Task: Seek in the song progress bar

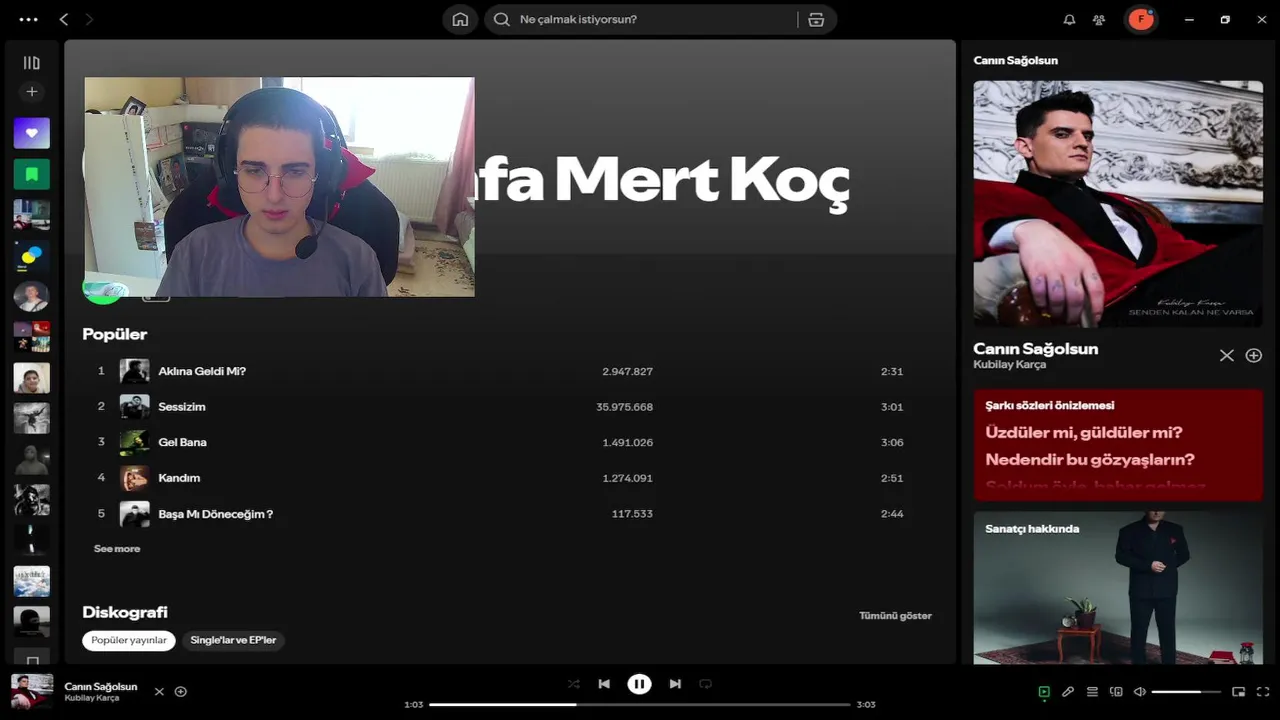Action: [640, 705]
